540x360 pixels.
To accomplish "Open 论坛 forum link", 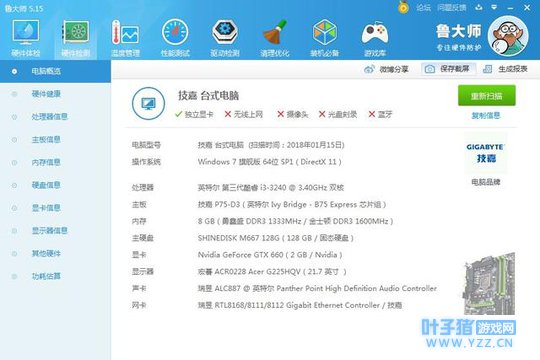I will (423, 8).
